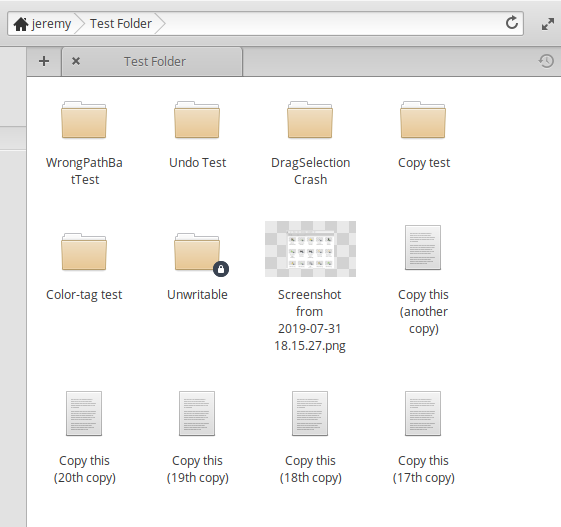Click the Screenshot from 2019-07-31 filename
The image size is (561, 527).
[x=310, y=320]
